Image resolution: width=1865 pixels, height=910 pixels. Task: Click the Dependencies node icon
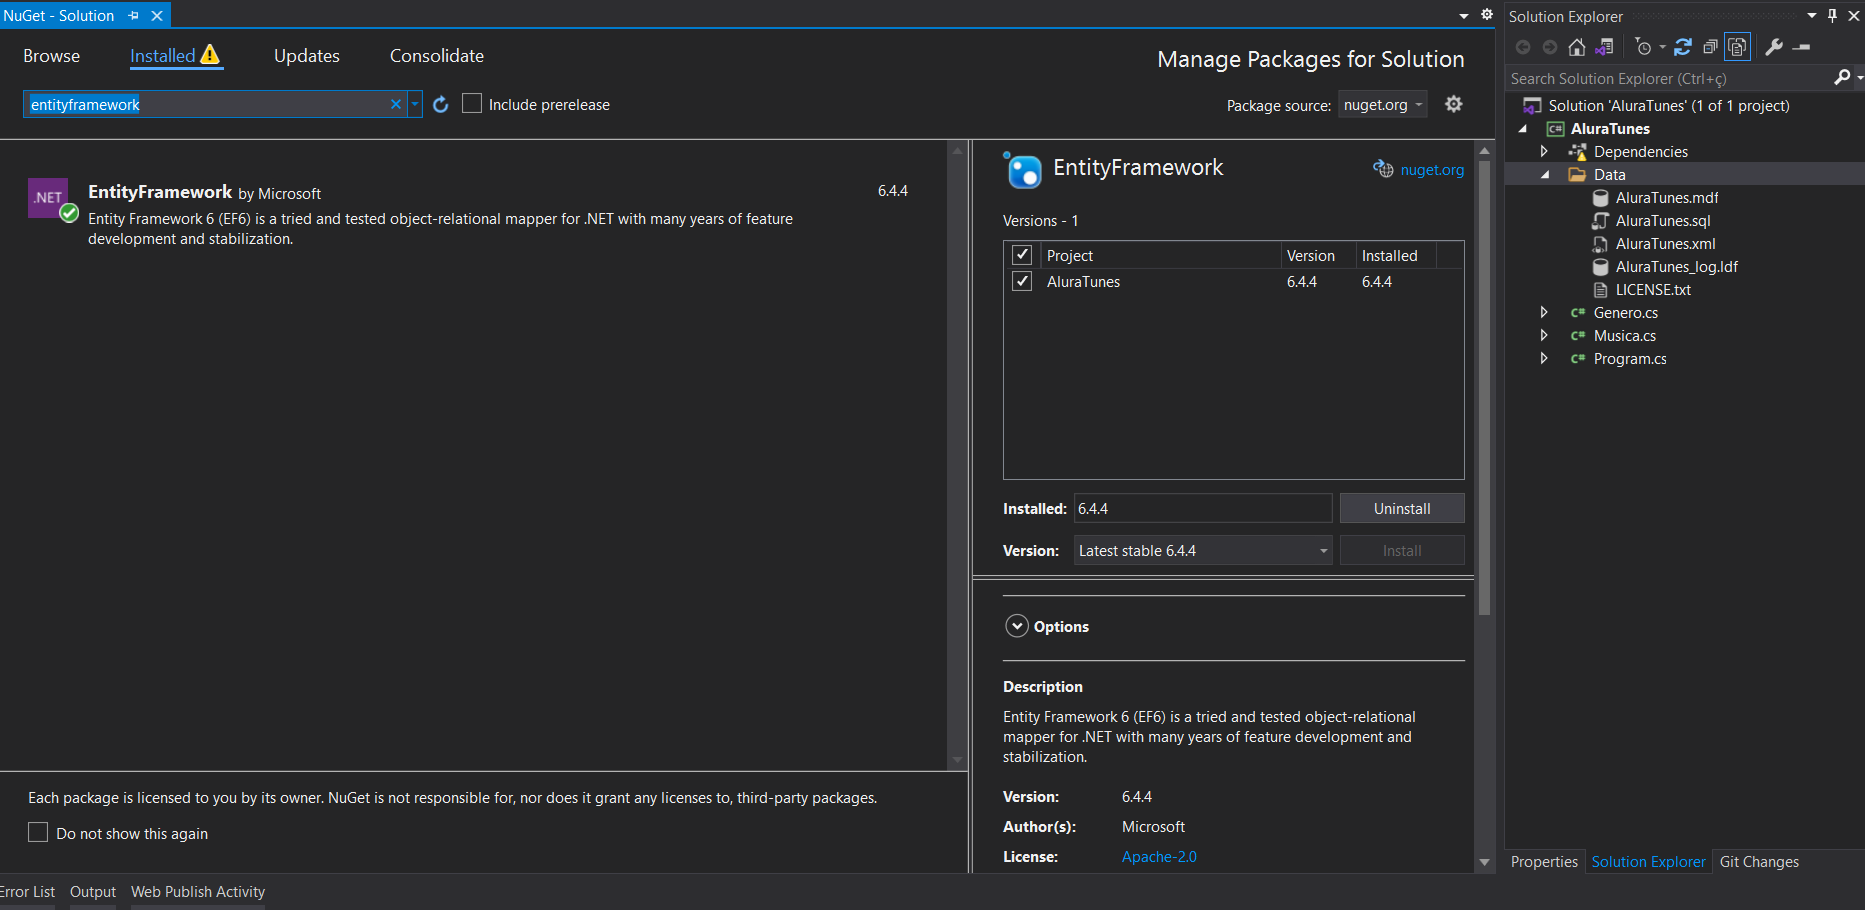point(1578,152)
